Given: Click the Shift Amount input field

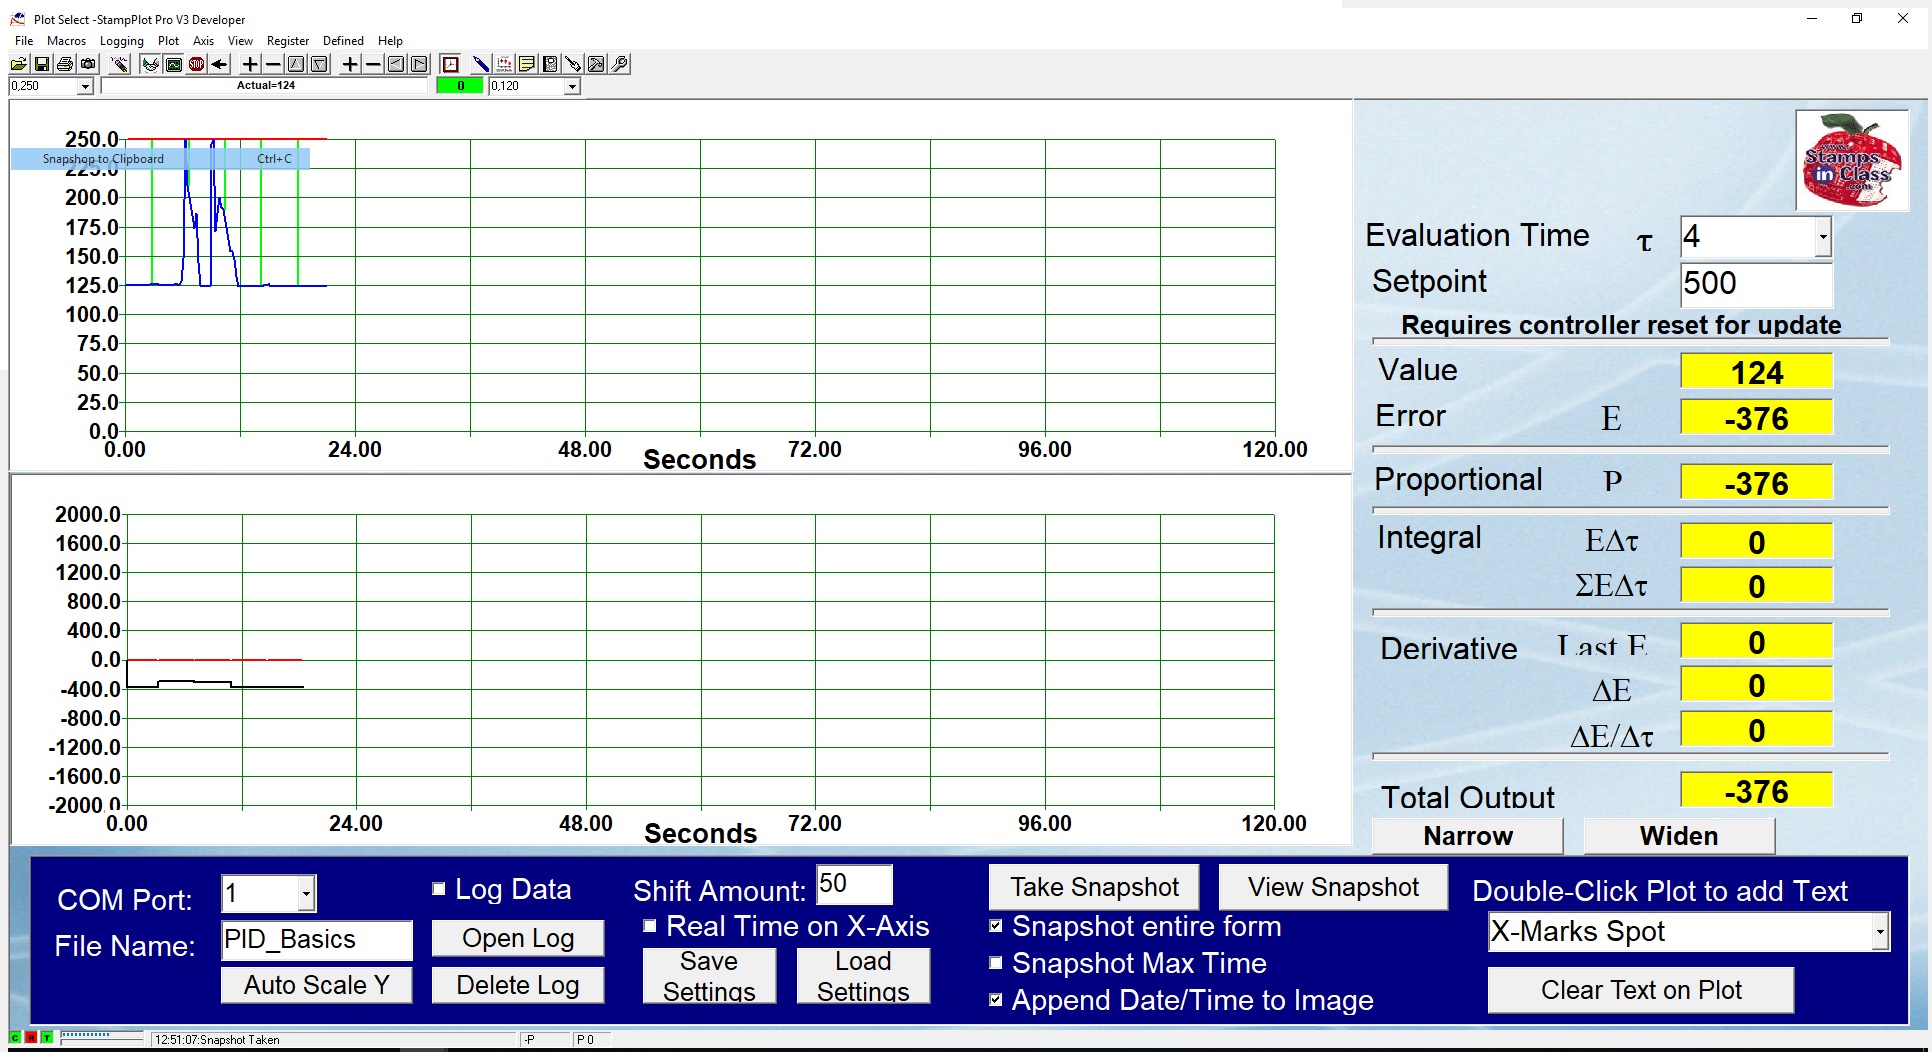Looking at the screenshot, I should 854,885.
